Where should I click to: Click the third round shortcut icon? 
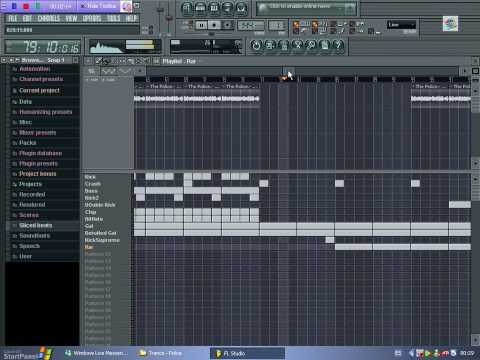(x=214, y=8)
